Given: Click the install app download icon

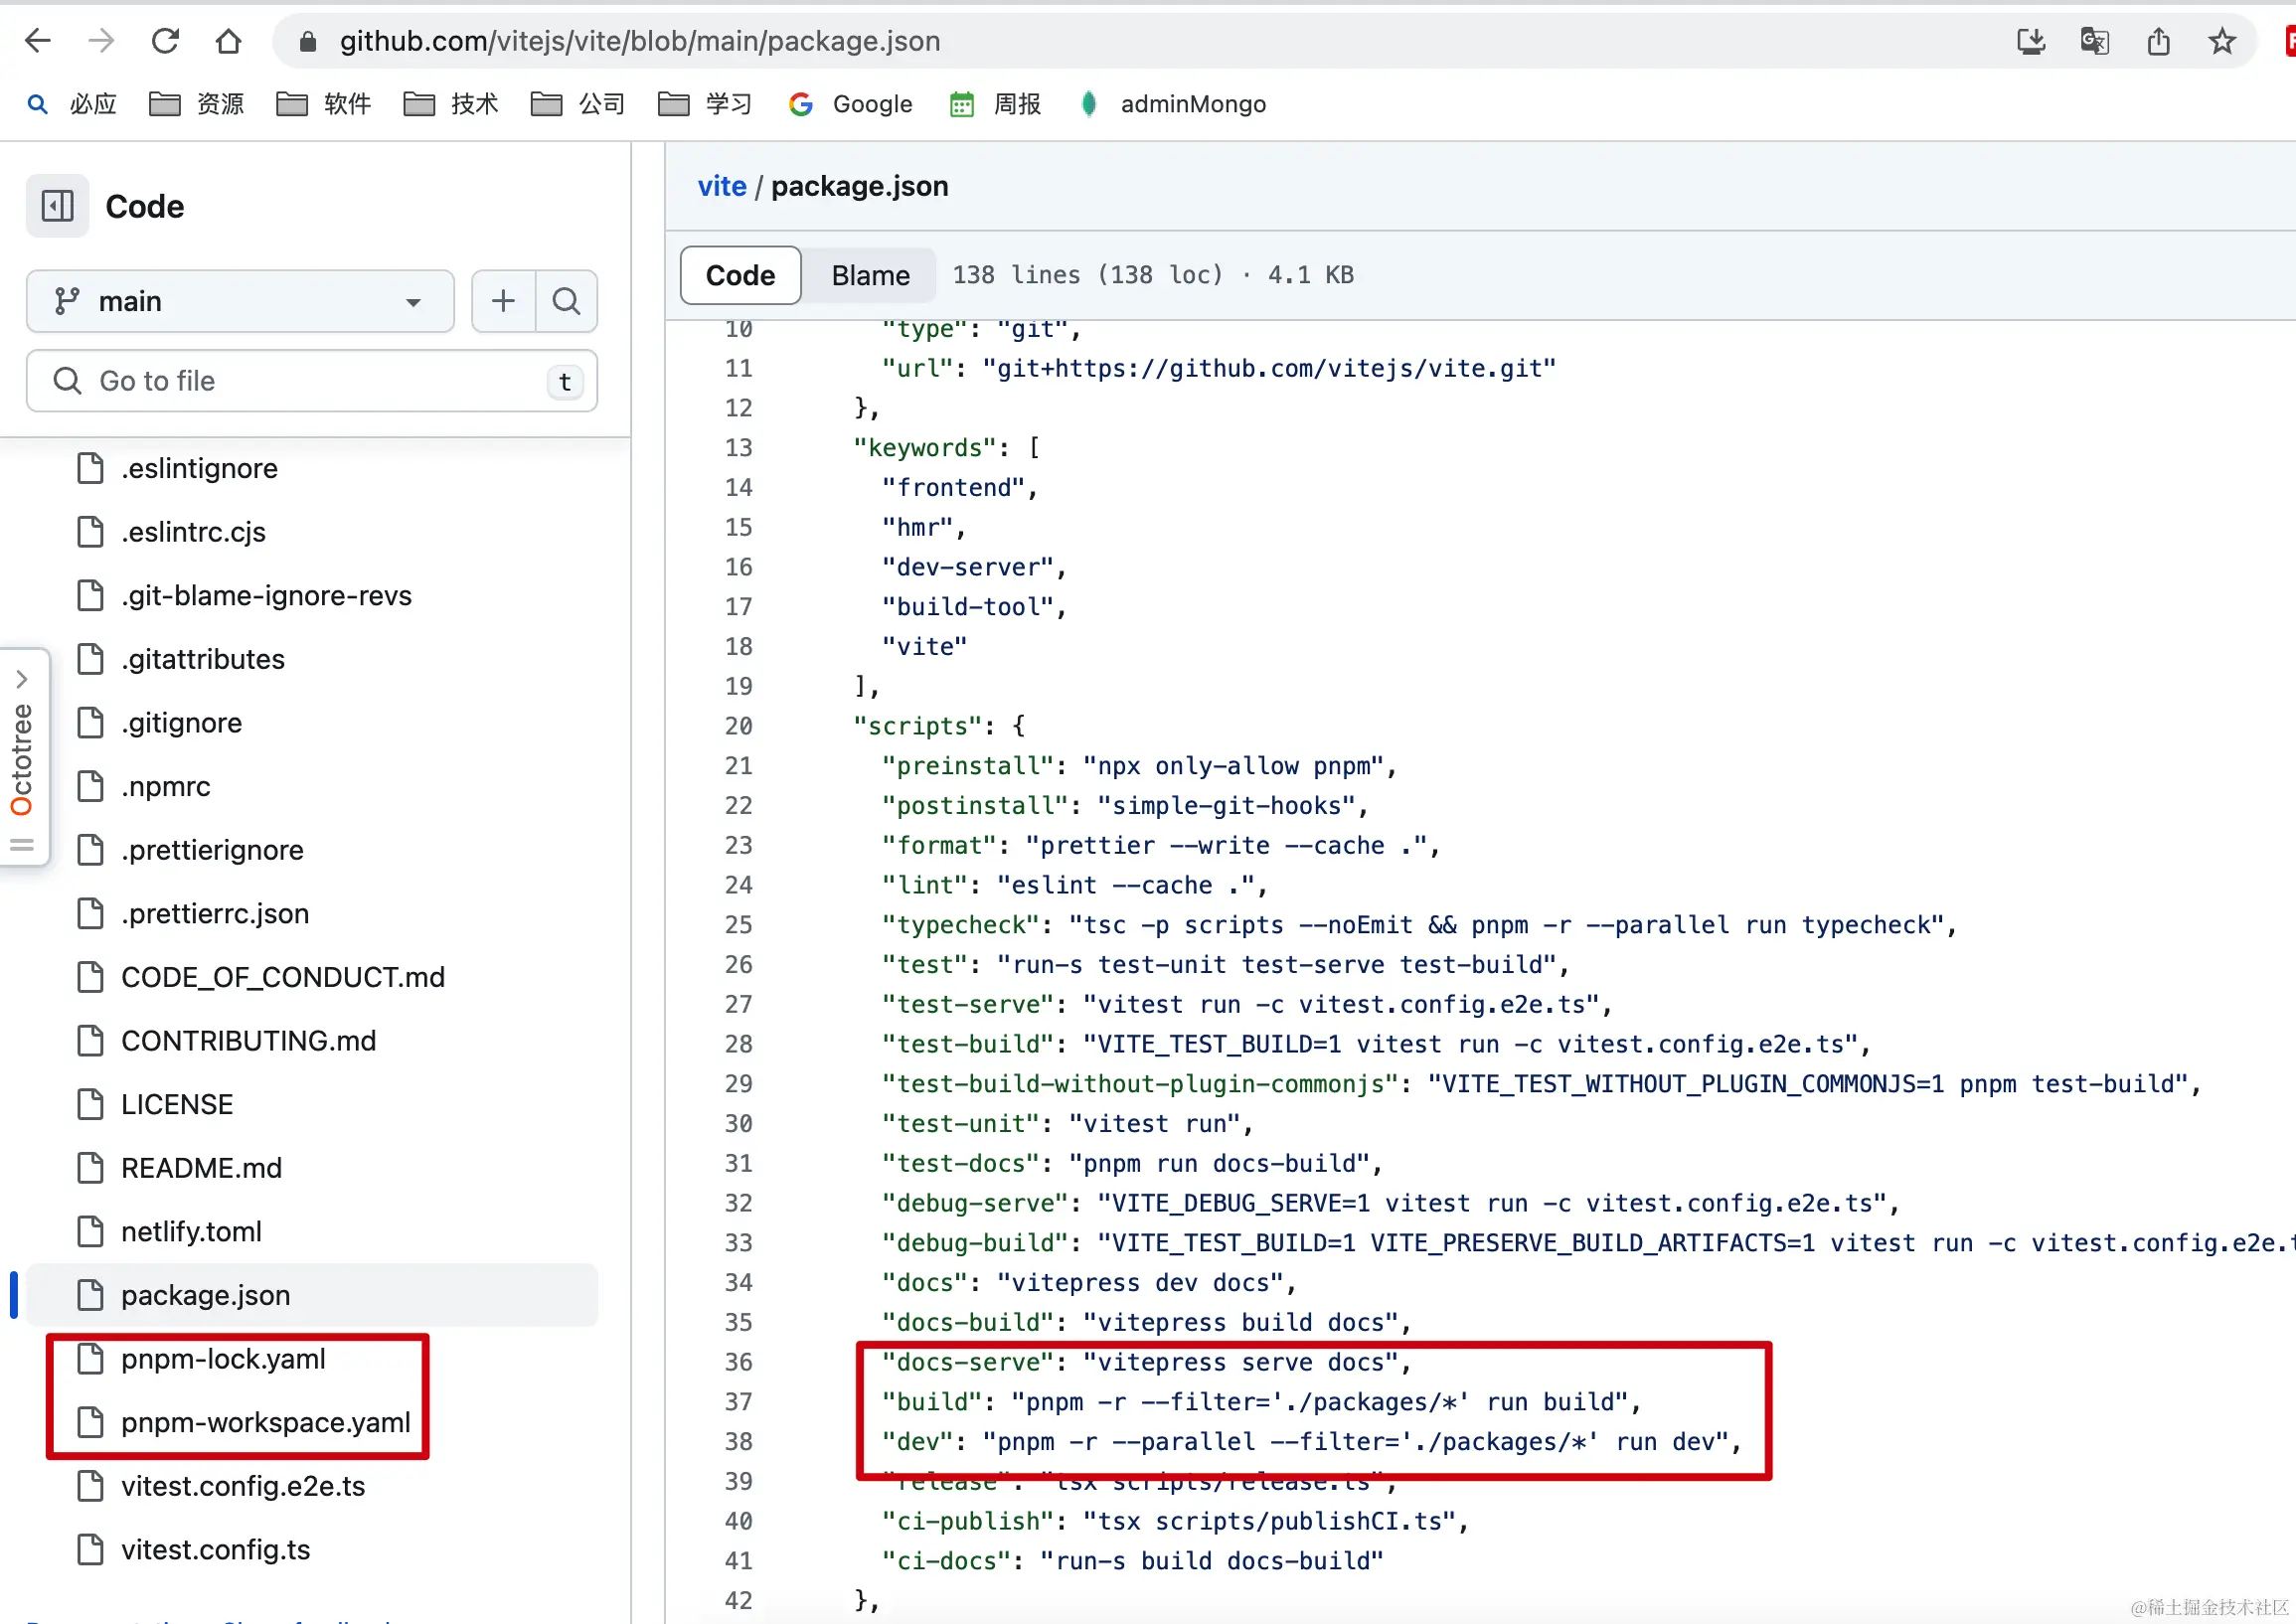Looking at the screenshot, I should point(2030,41).
